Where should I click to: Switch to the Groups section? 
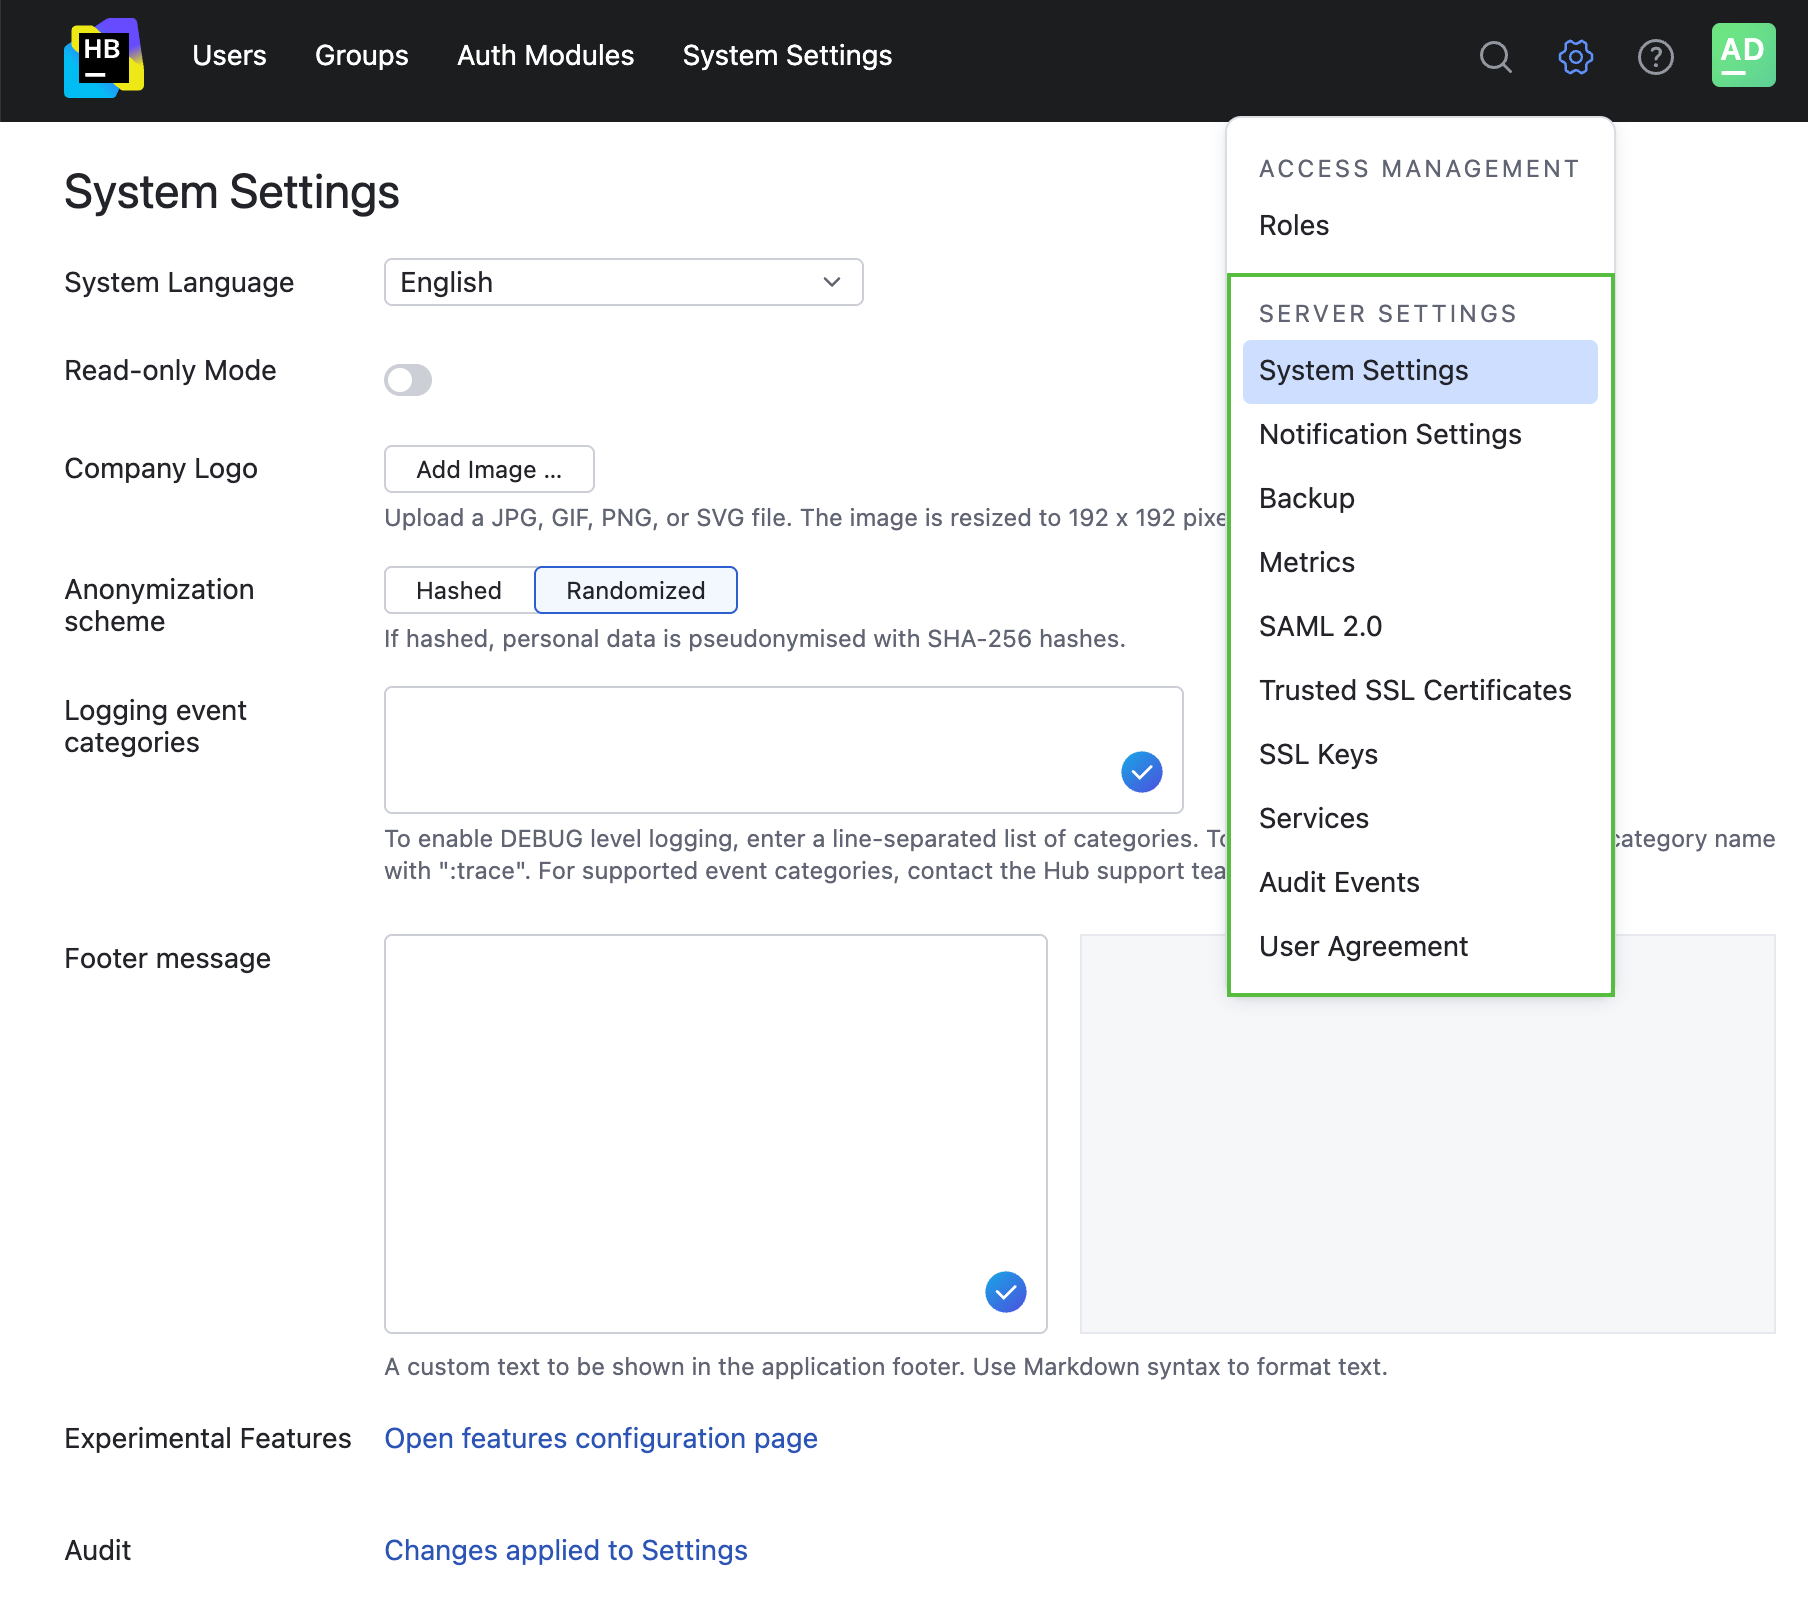coord(361,56)
